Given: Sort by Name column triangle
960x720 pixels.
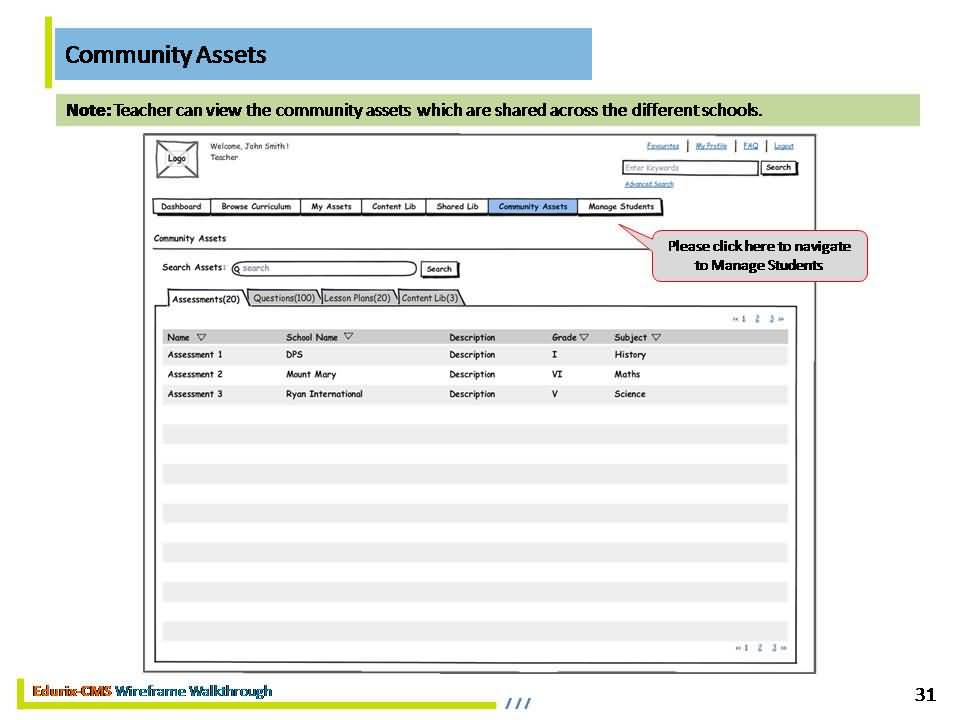Looking at the screenshot, I should tap(201, 337).
